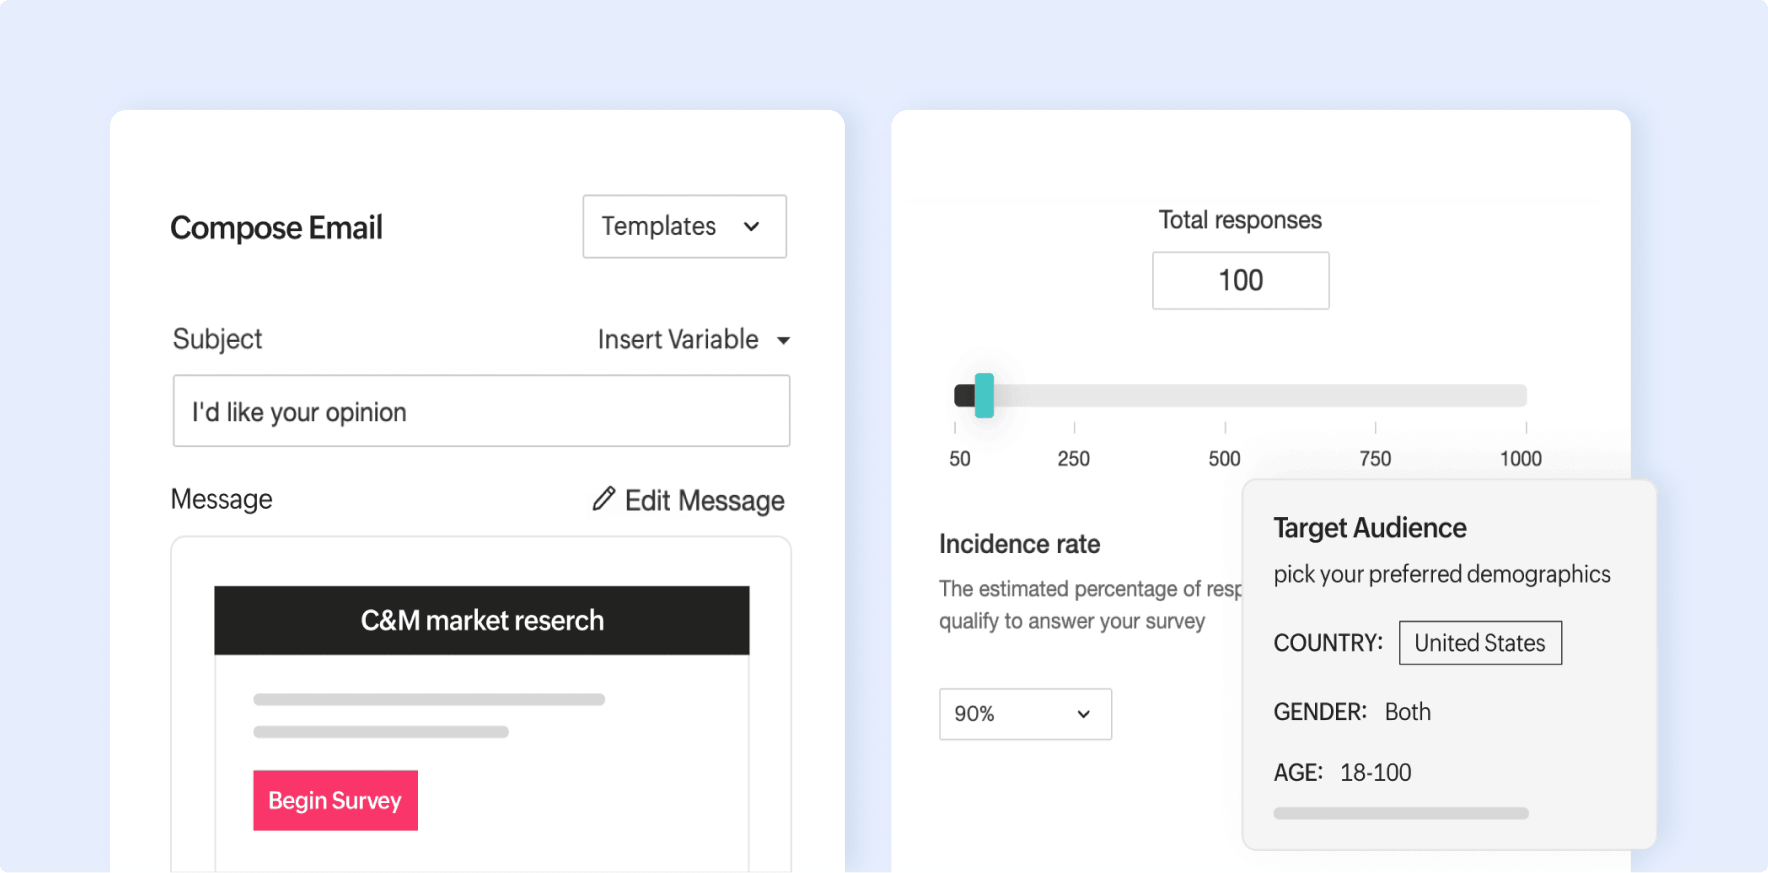Click the 50 label on slider scale
This screenshot has height=873, width=1768.
pyautogui.click(x=959, y=459)
